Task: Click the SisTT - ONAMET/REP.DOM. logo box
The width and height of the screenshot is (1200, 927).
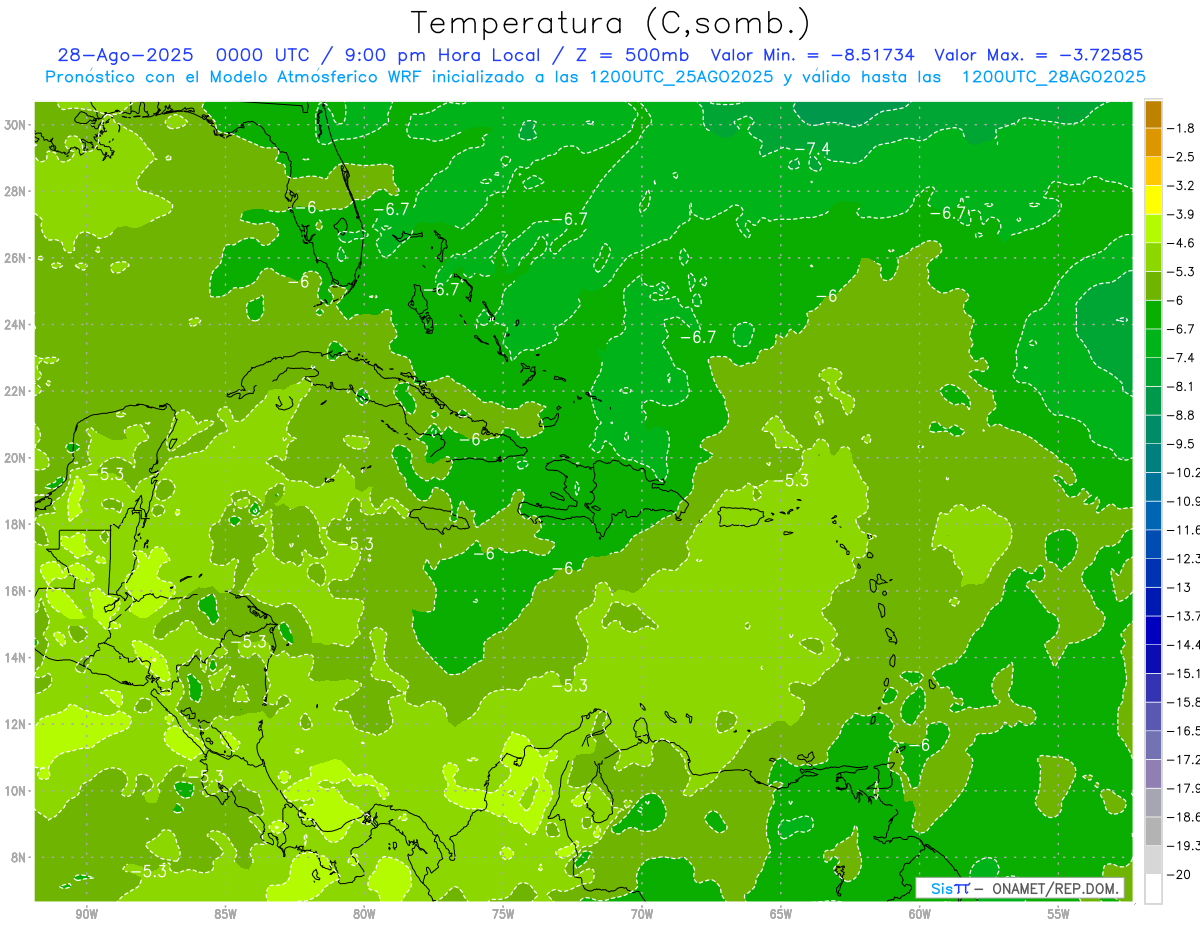Action: pyautogui.click(x=1020, y=888)
